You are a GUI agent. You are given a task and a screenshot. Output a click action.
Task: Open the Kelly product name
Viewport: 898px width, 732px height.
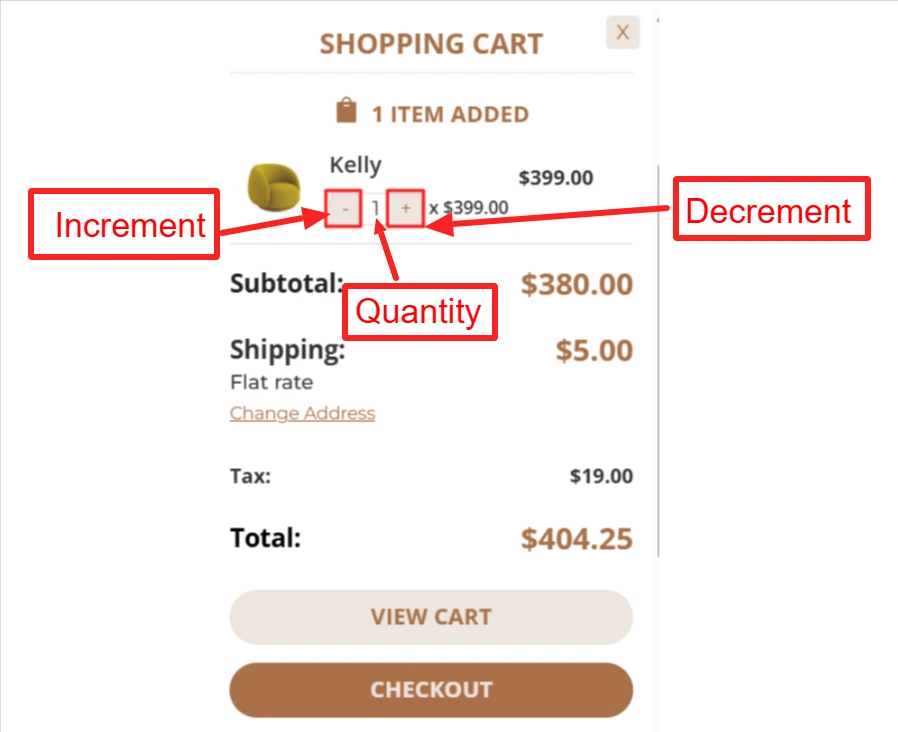tap(356, 166)
